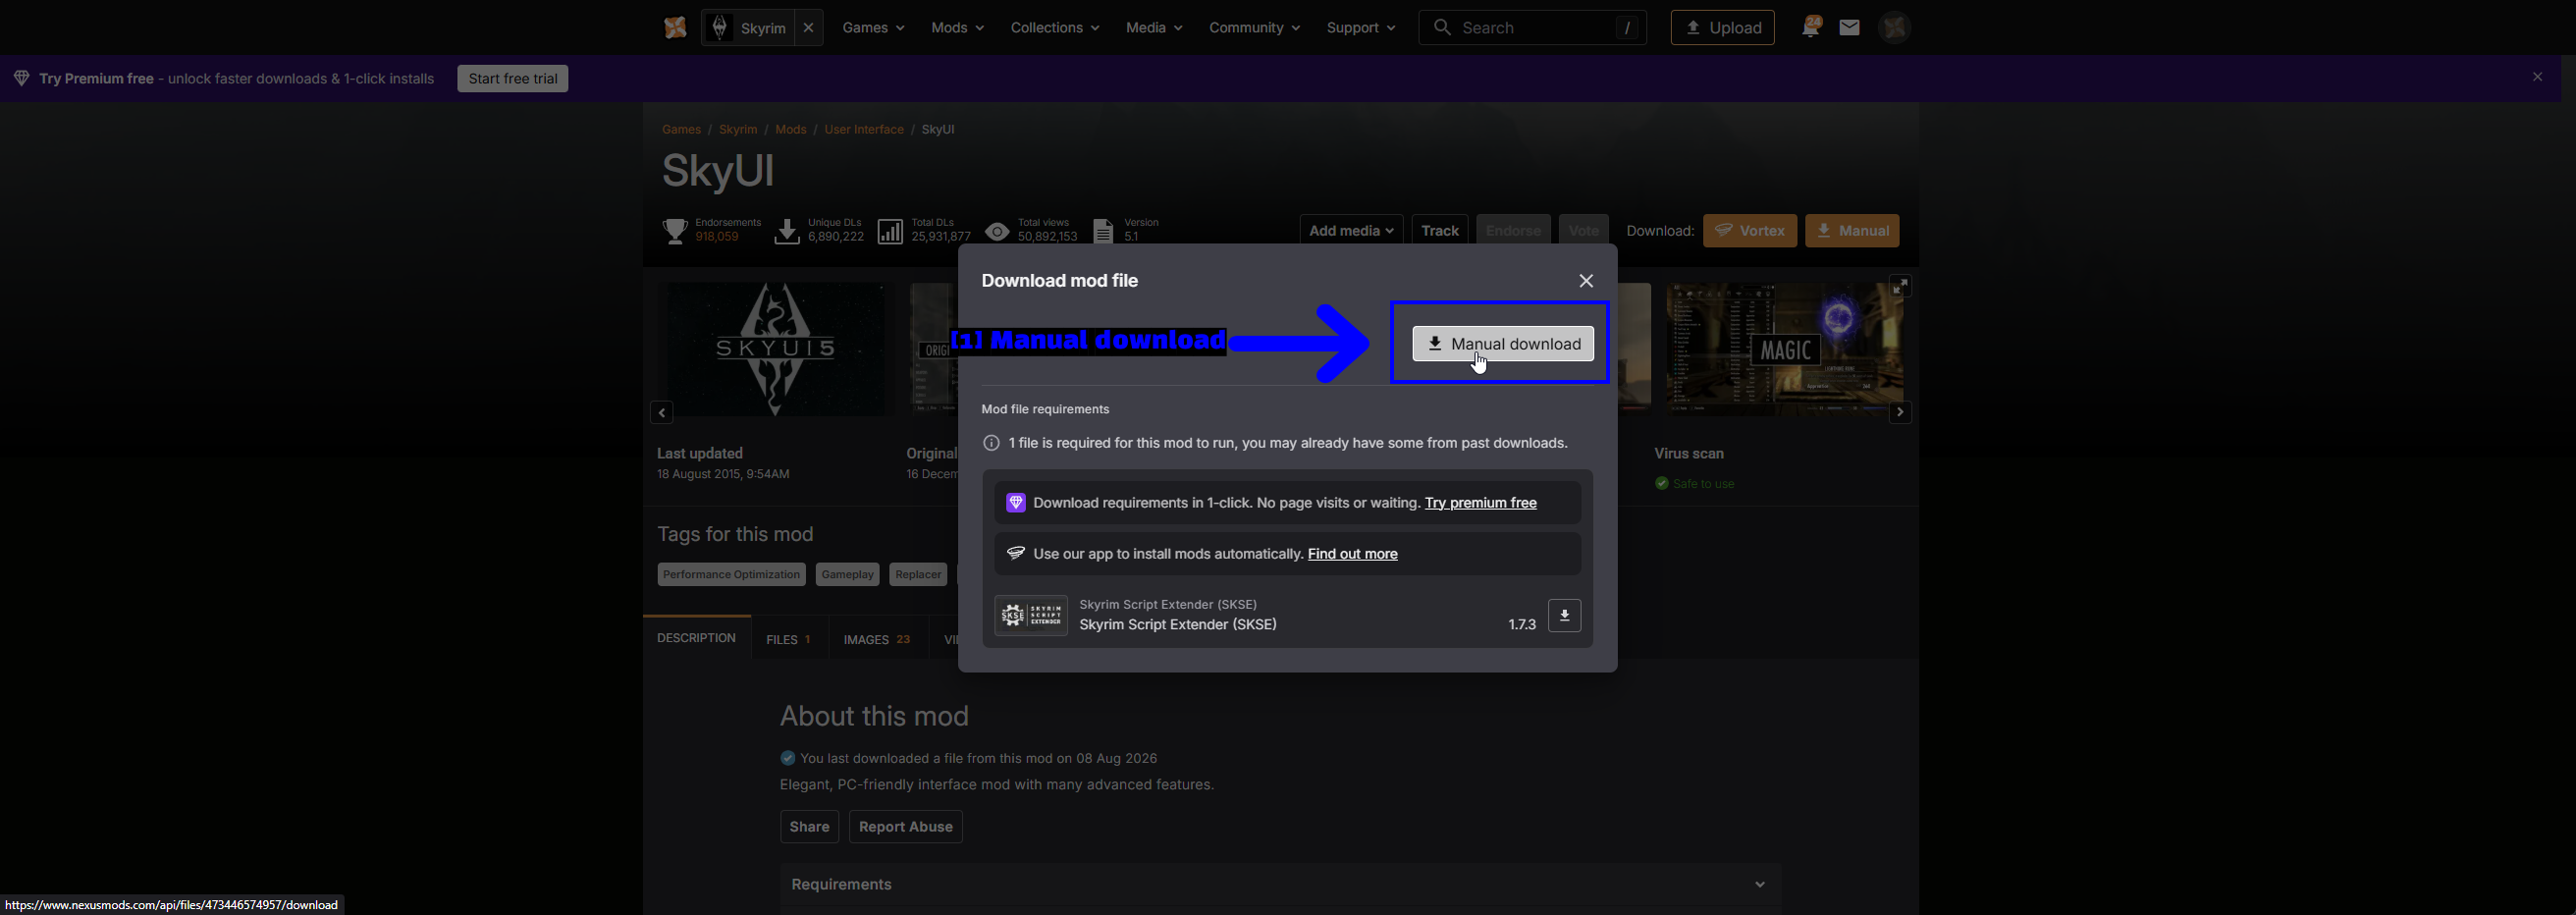Go to Games breadcrumb link
The width and height of the screenshot is (2576, 915).
(x=681, y=129)
